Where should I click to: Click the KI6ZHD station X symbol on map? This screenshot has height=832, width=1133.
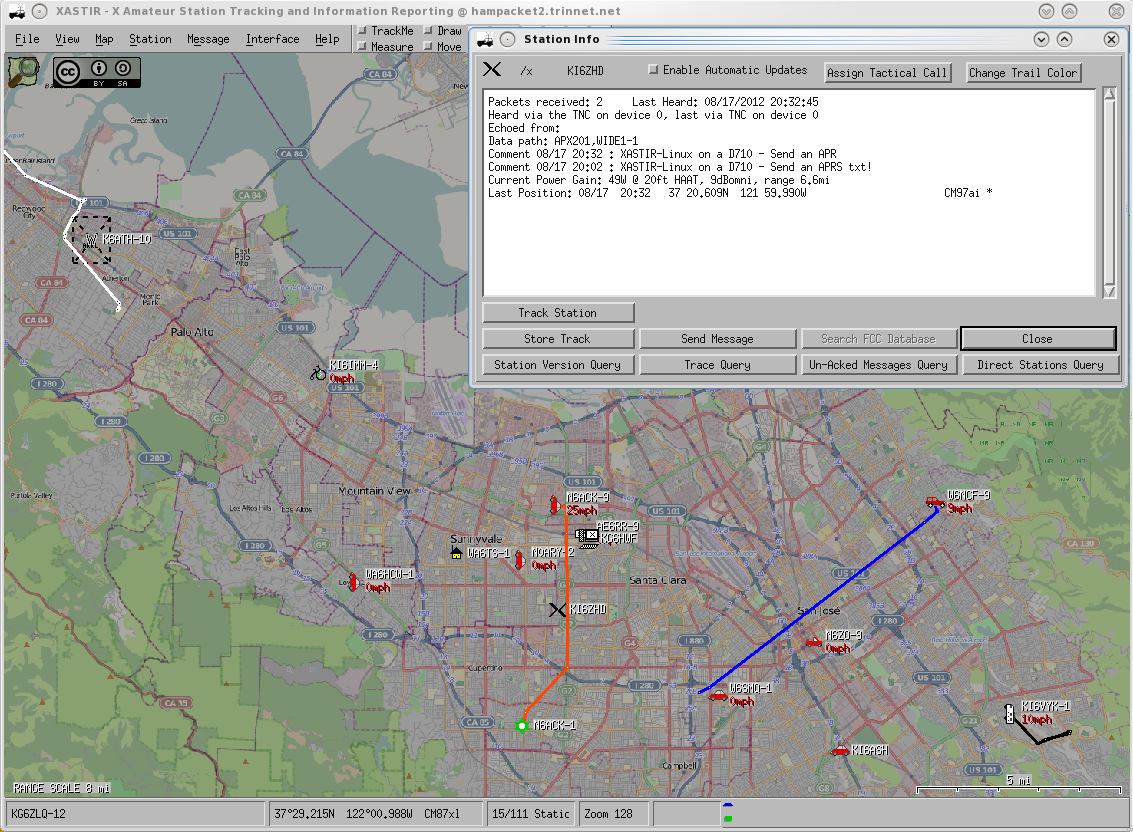(x=557, y=610)
